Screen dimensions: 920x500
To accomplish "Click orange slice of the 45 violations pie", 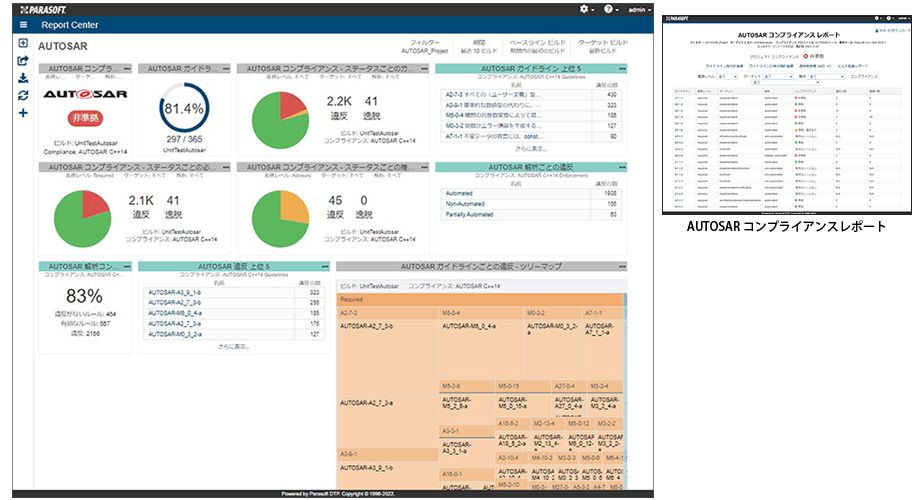I will point(295,207).
